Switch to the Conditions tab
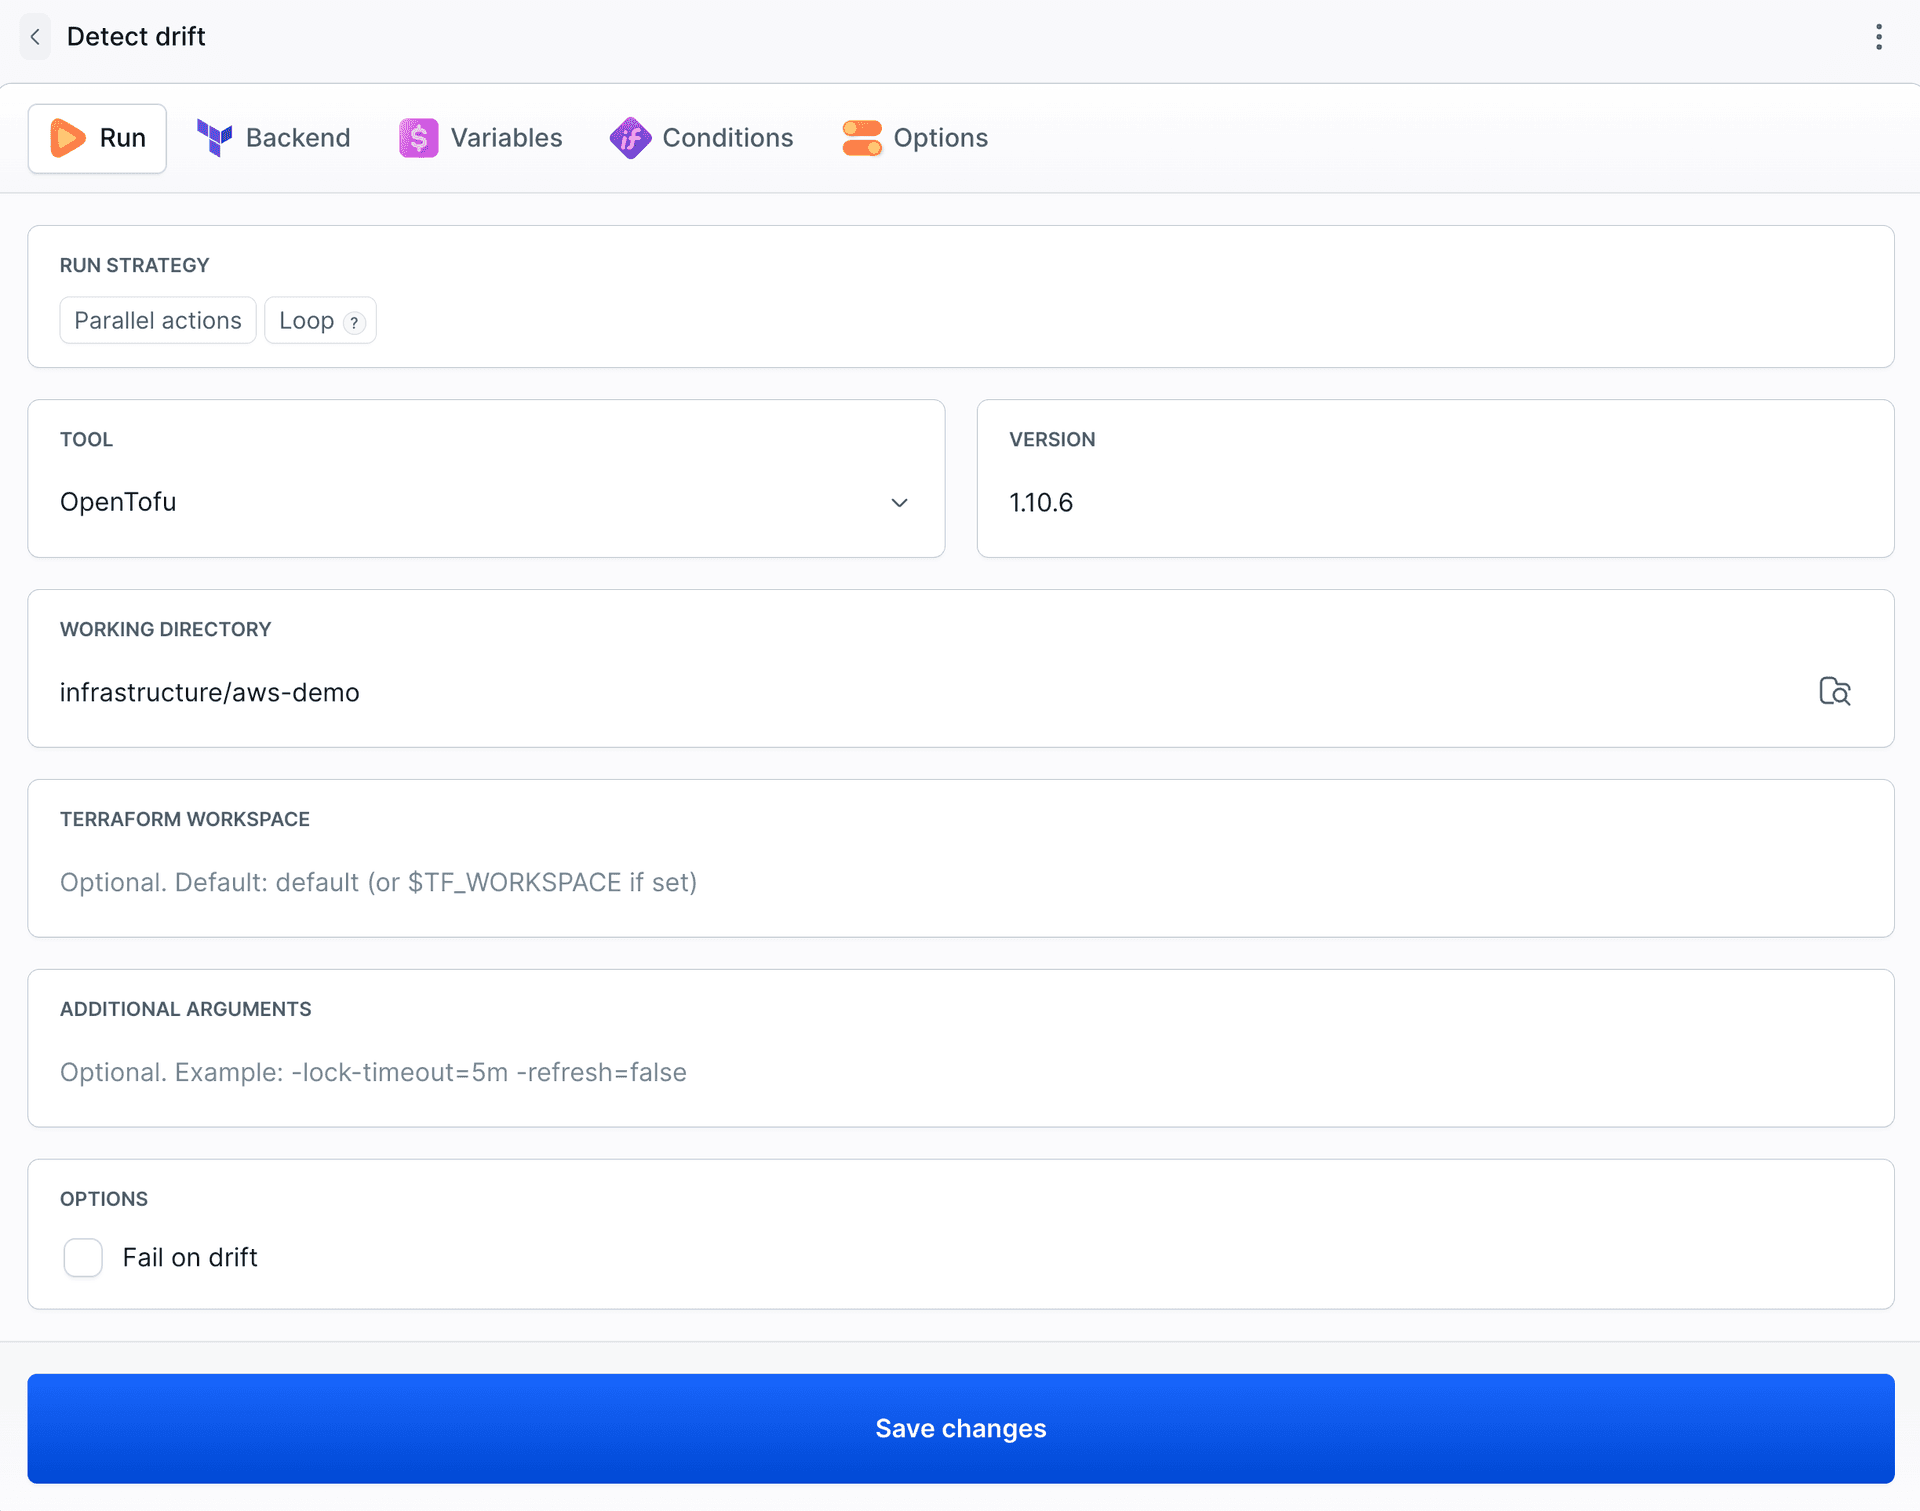 pos(701,138)
